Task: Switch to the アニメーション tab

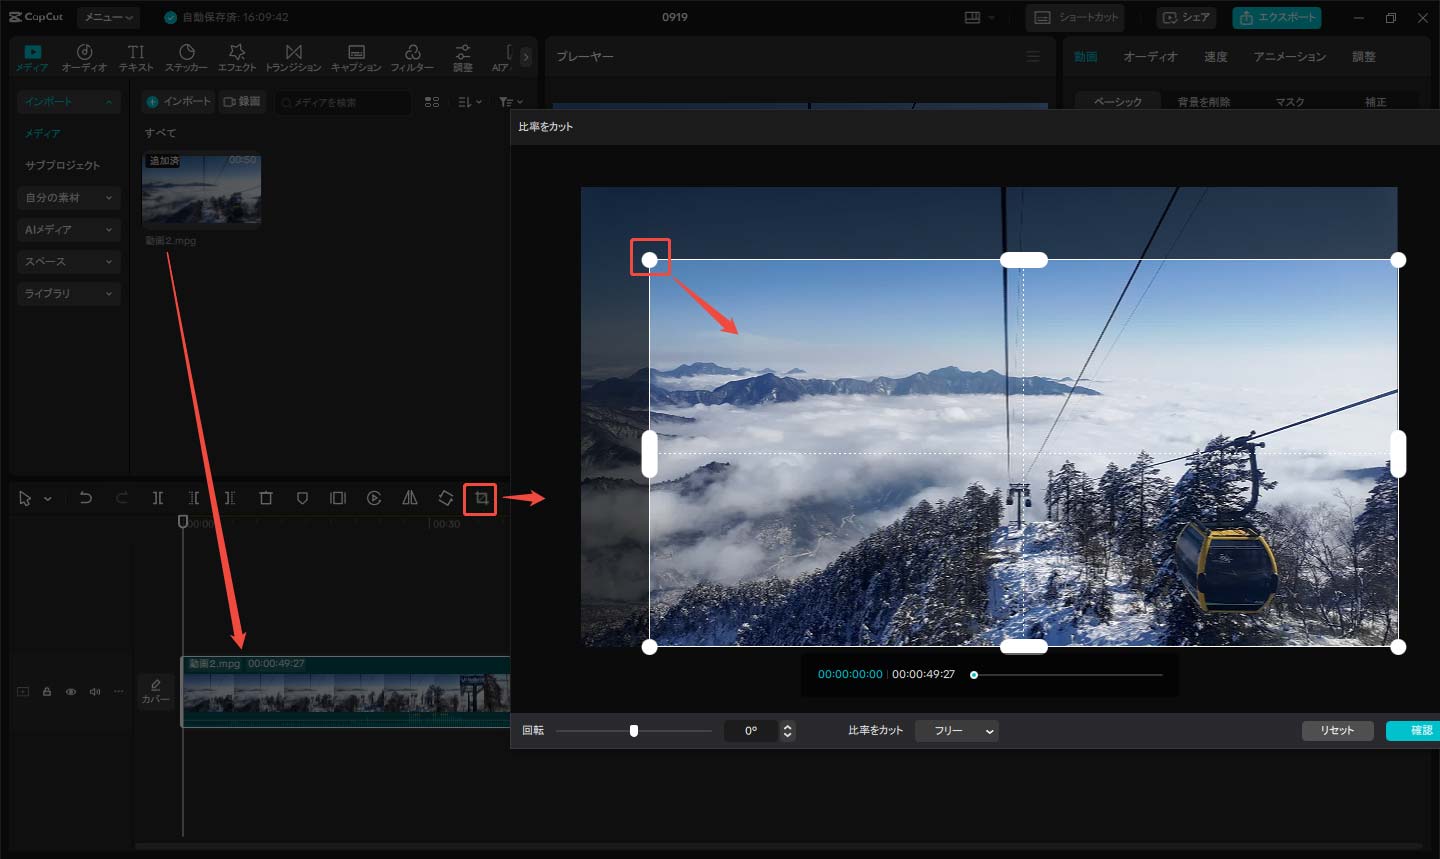Action: coord(1289,57)
